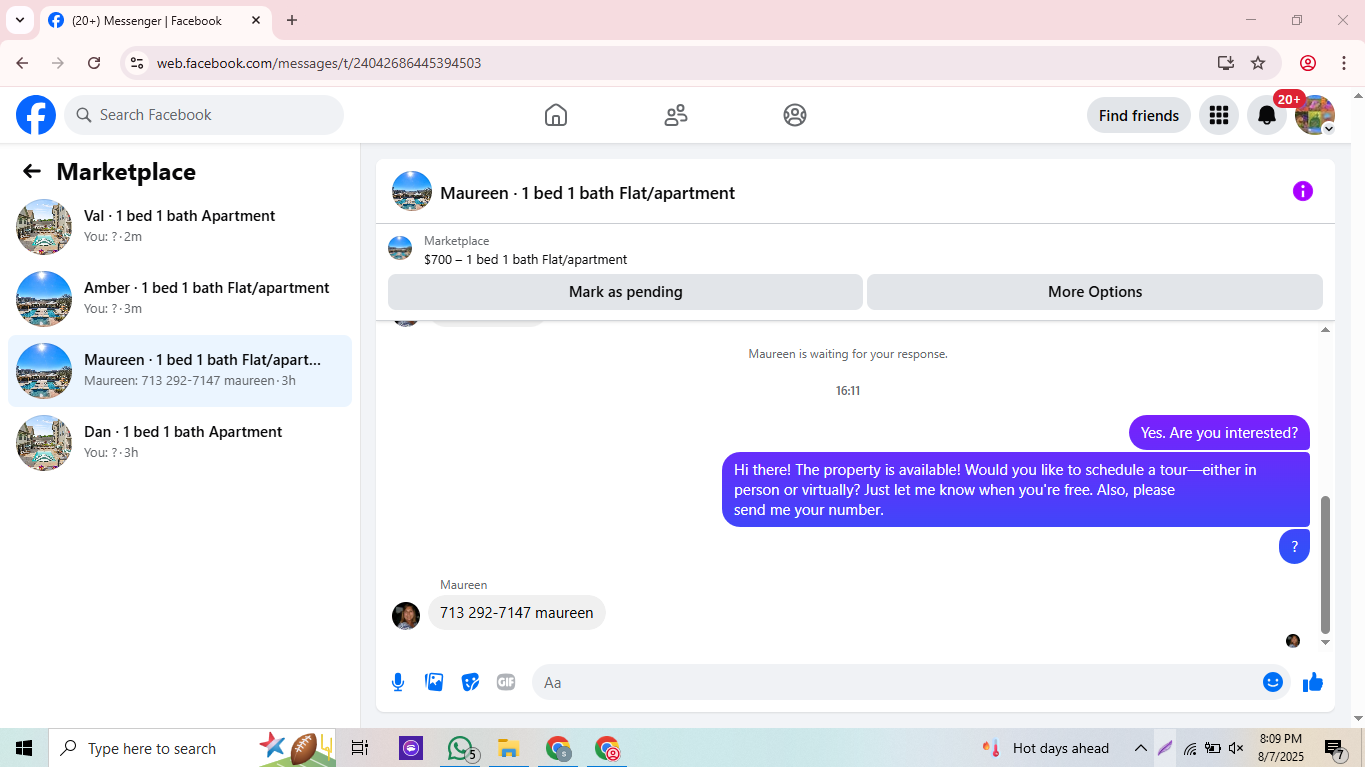Click the Search Facebook field
This screenshot has height=767, width=1365.
click(x=204, y=115)
